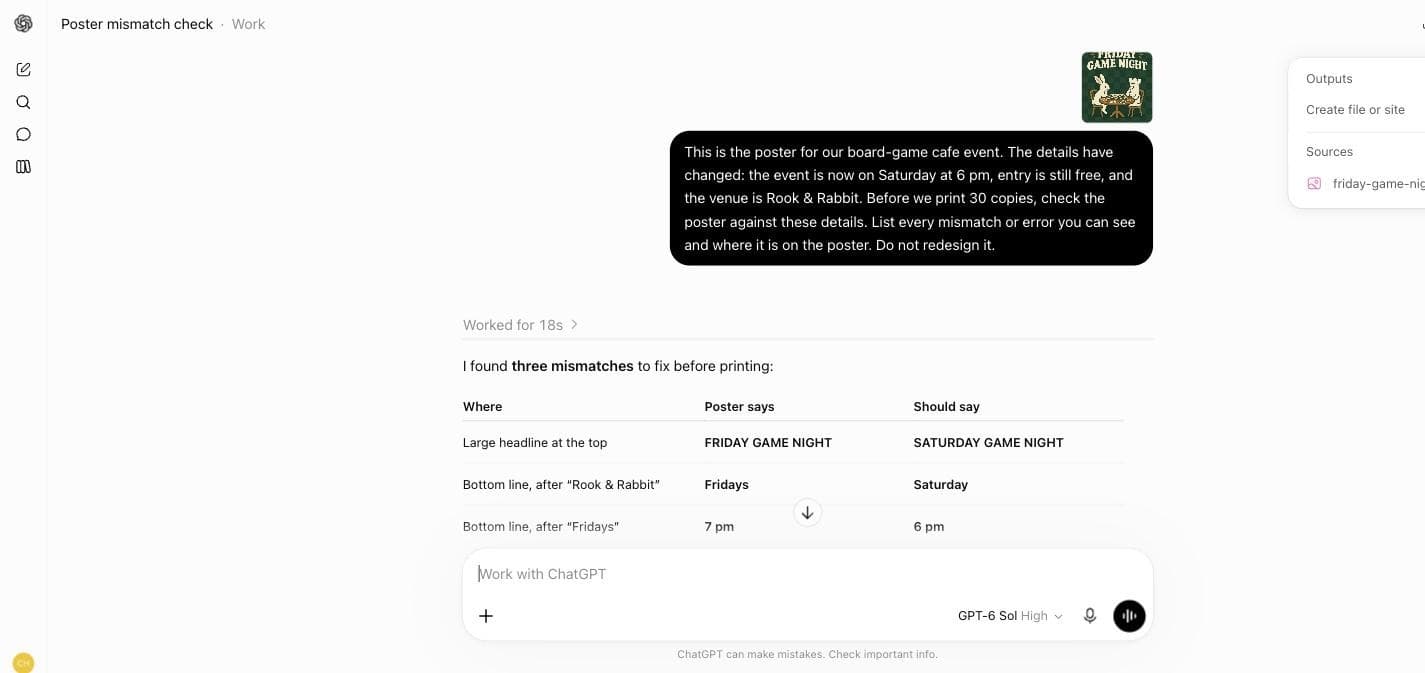The height and width of the screenshot is (673, 1425).
Task: Select 'Create file or site' option
Action: click(x=1355, y=110)
